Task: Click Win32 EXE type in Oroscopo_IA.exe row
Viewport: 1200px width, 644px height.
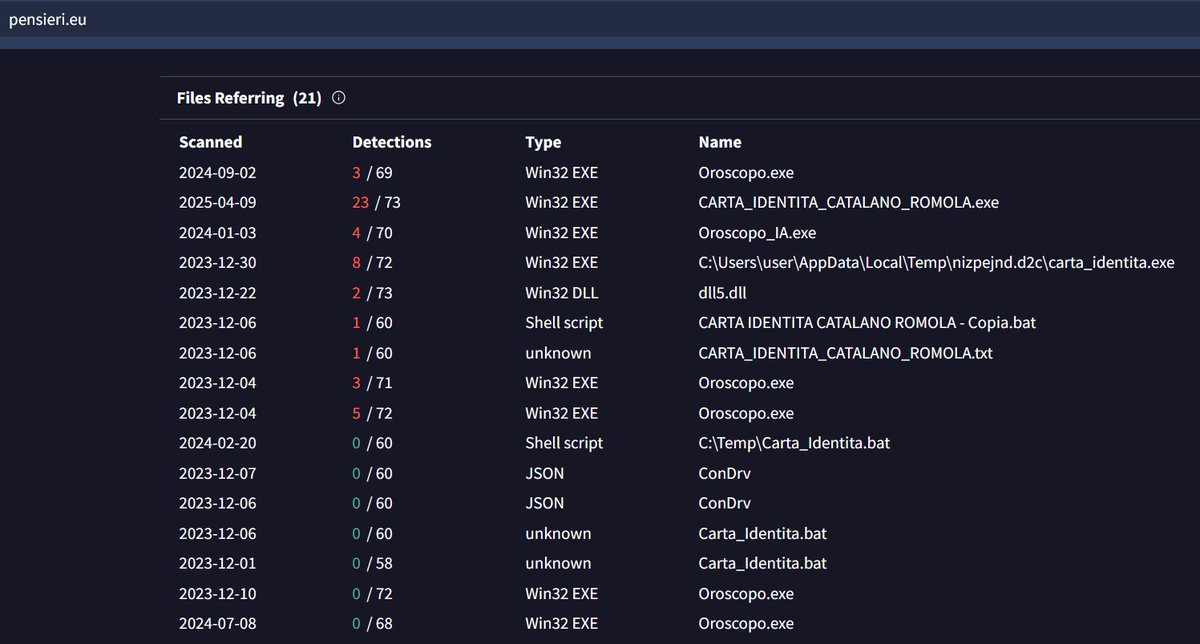Action: tap(561, 232)
